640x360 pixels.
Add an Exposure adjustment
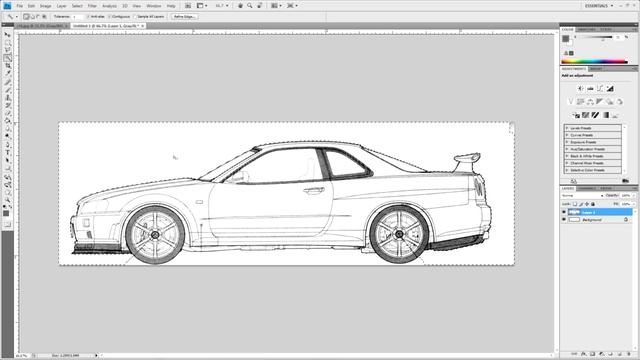coord(610,89)
